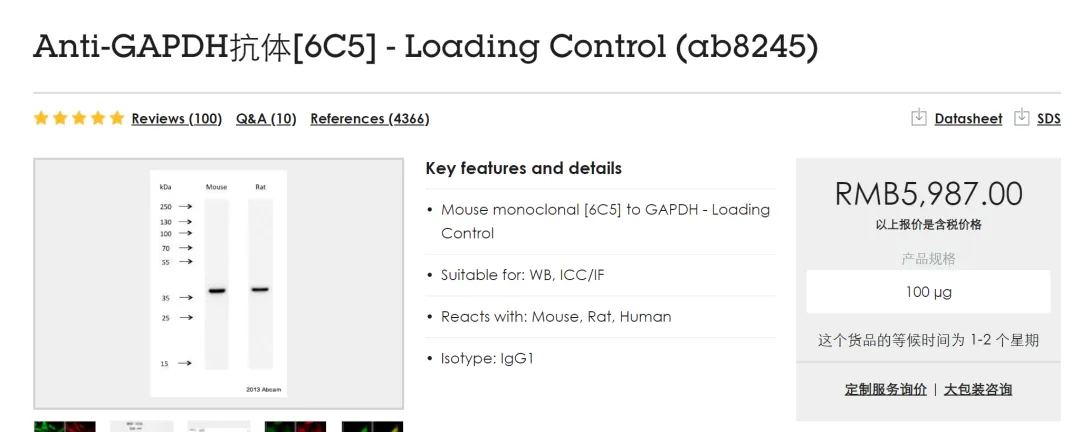The image size is (1080, 432).
Task: Open the Reviews (100) link
Action: [176, 119]
